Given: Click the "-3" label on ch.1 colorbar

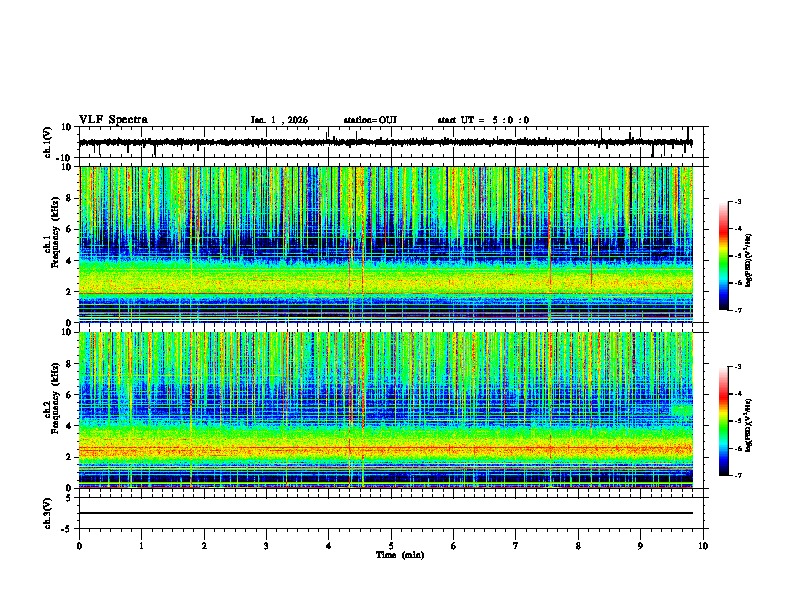Looking at the screenshot, I should [x=737, y=201].
